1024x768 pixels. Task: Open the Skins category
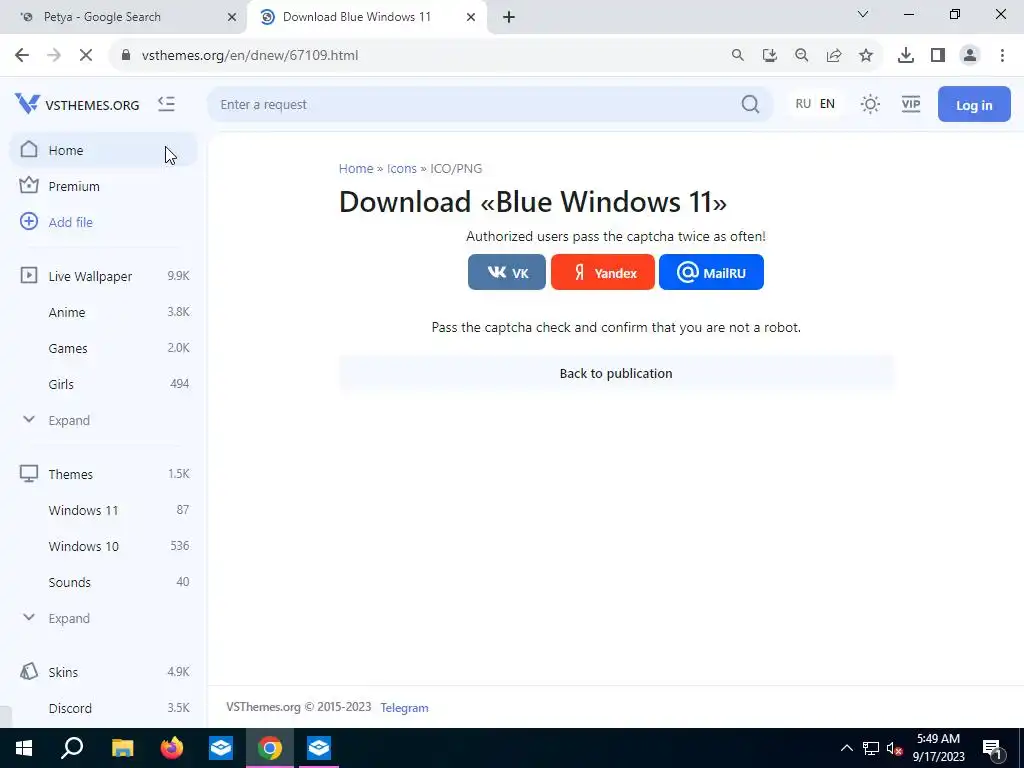coord(103,672)
